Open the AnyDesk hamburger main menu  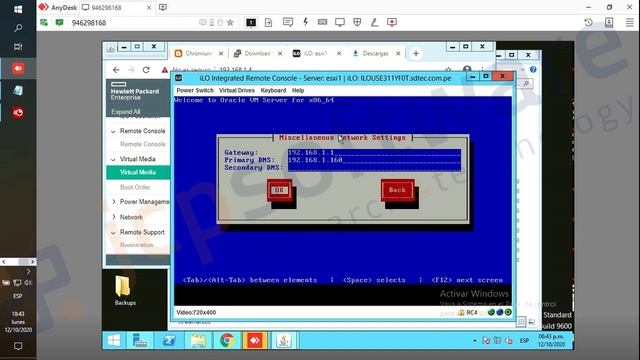click(x=630, y=22)
